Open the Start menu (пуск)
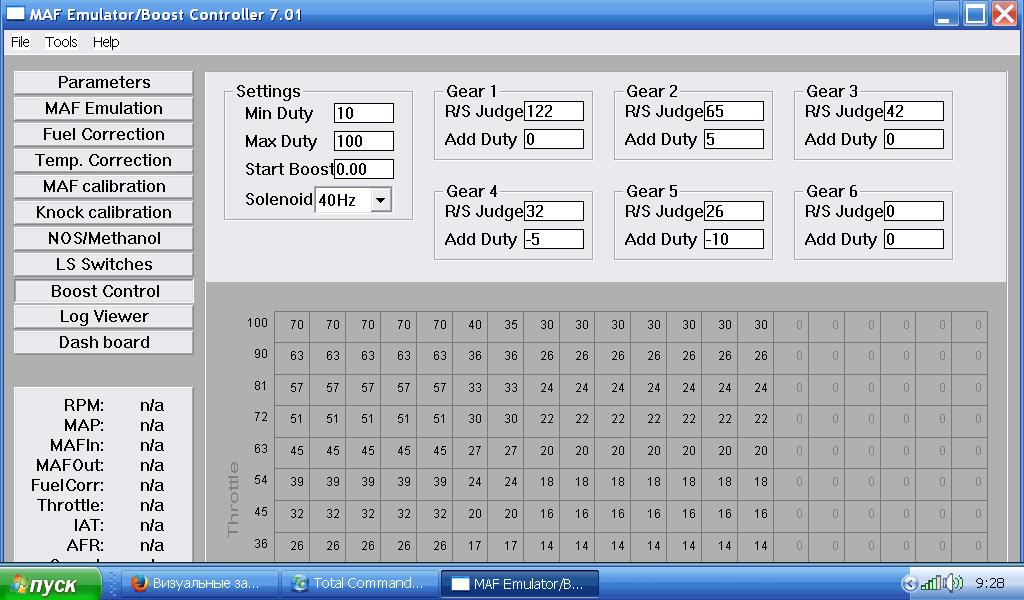 pyautogui.click(x=50, y=584)
